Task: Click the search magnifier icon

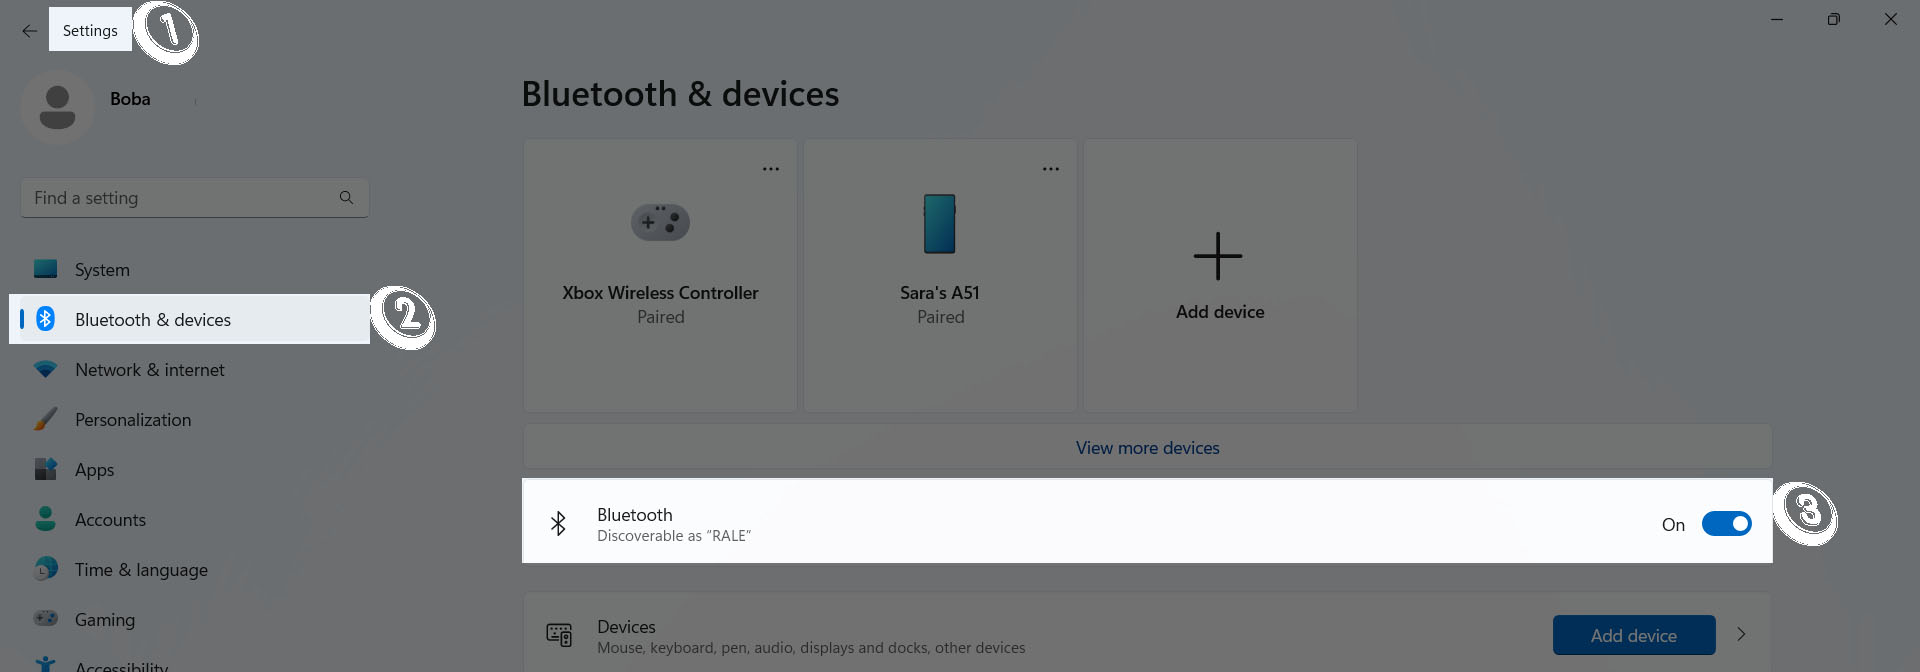Action: click(346, 198)
